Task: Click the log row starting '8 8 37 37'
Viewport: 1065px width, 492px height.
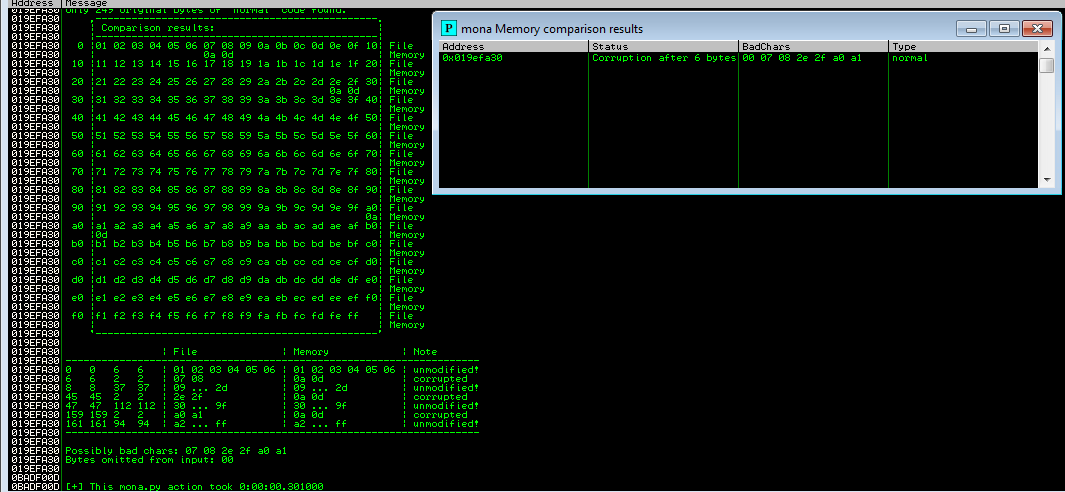Action: [272, 387]
